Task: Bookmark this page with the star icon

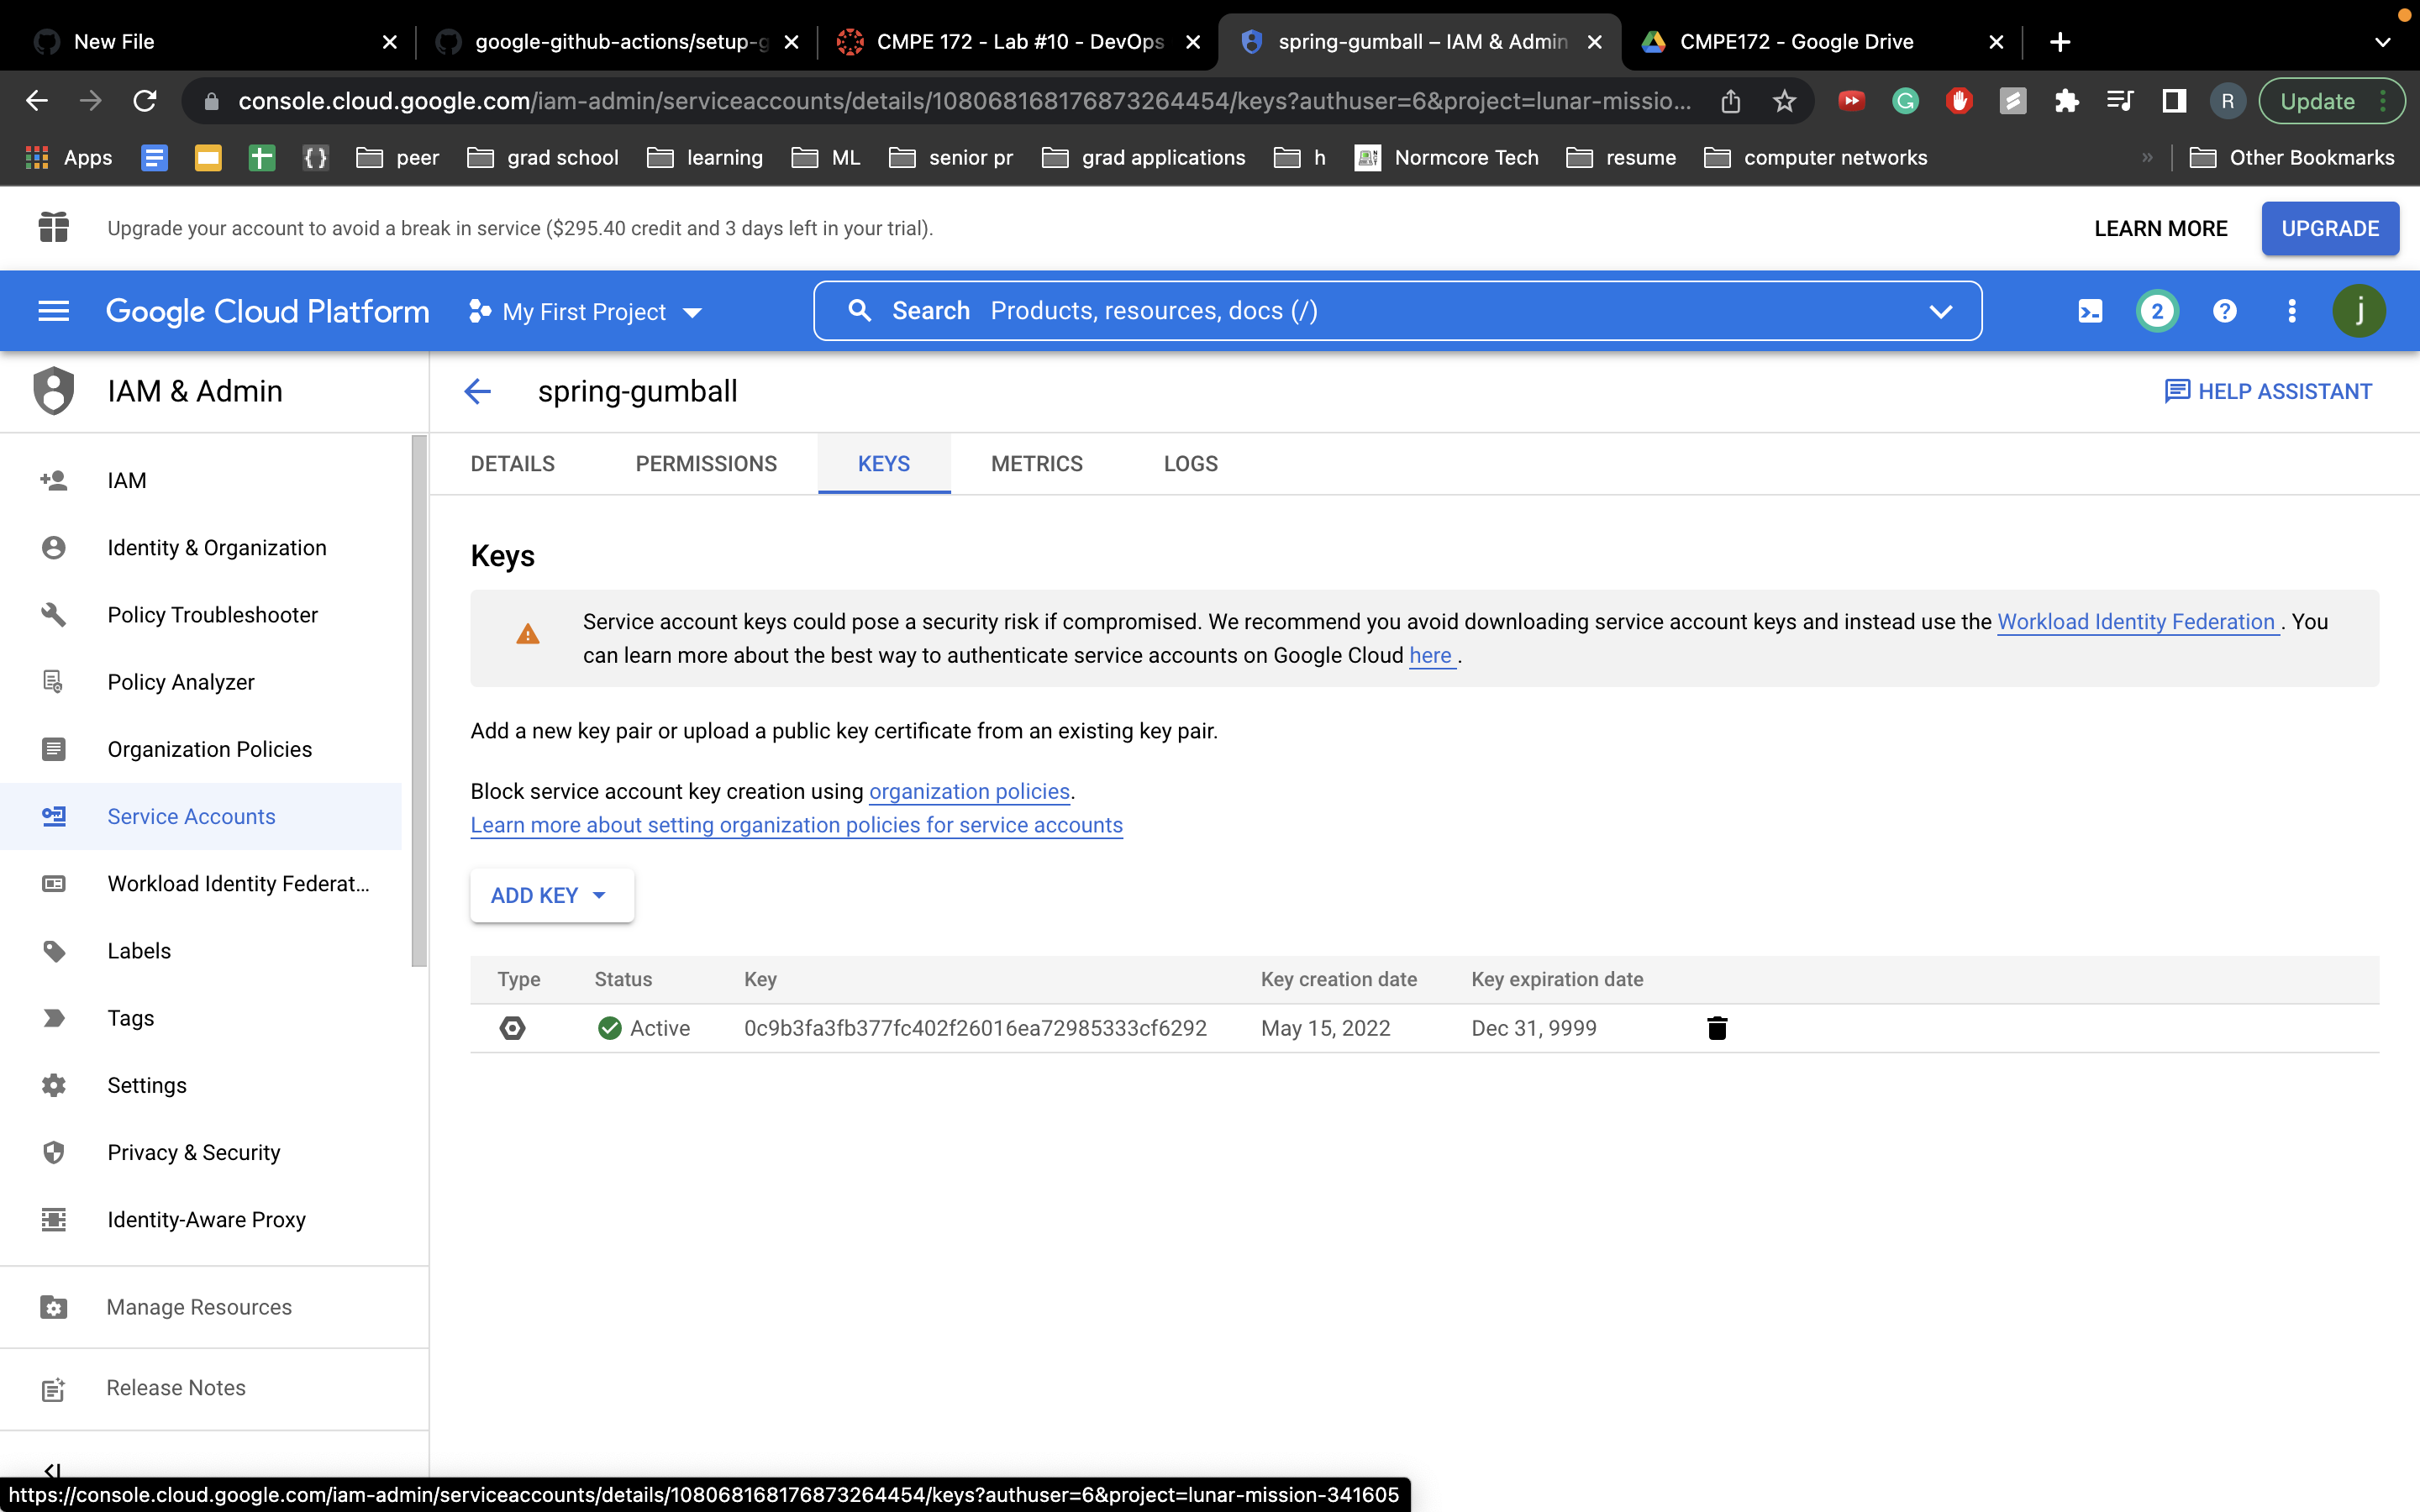Action: (x=1784, y=101)
